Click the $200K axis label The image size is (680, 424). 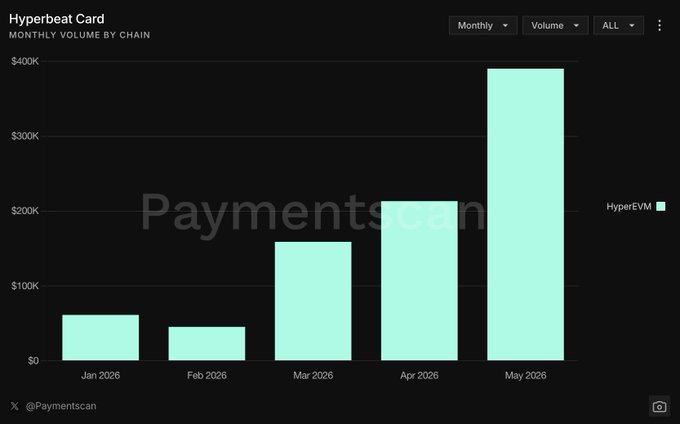coord(25,211)
